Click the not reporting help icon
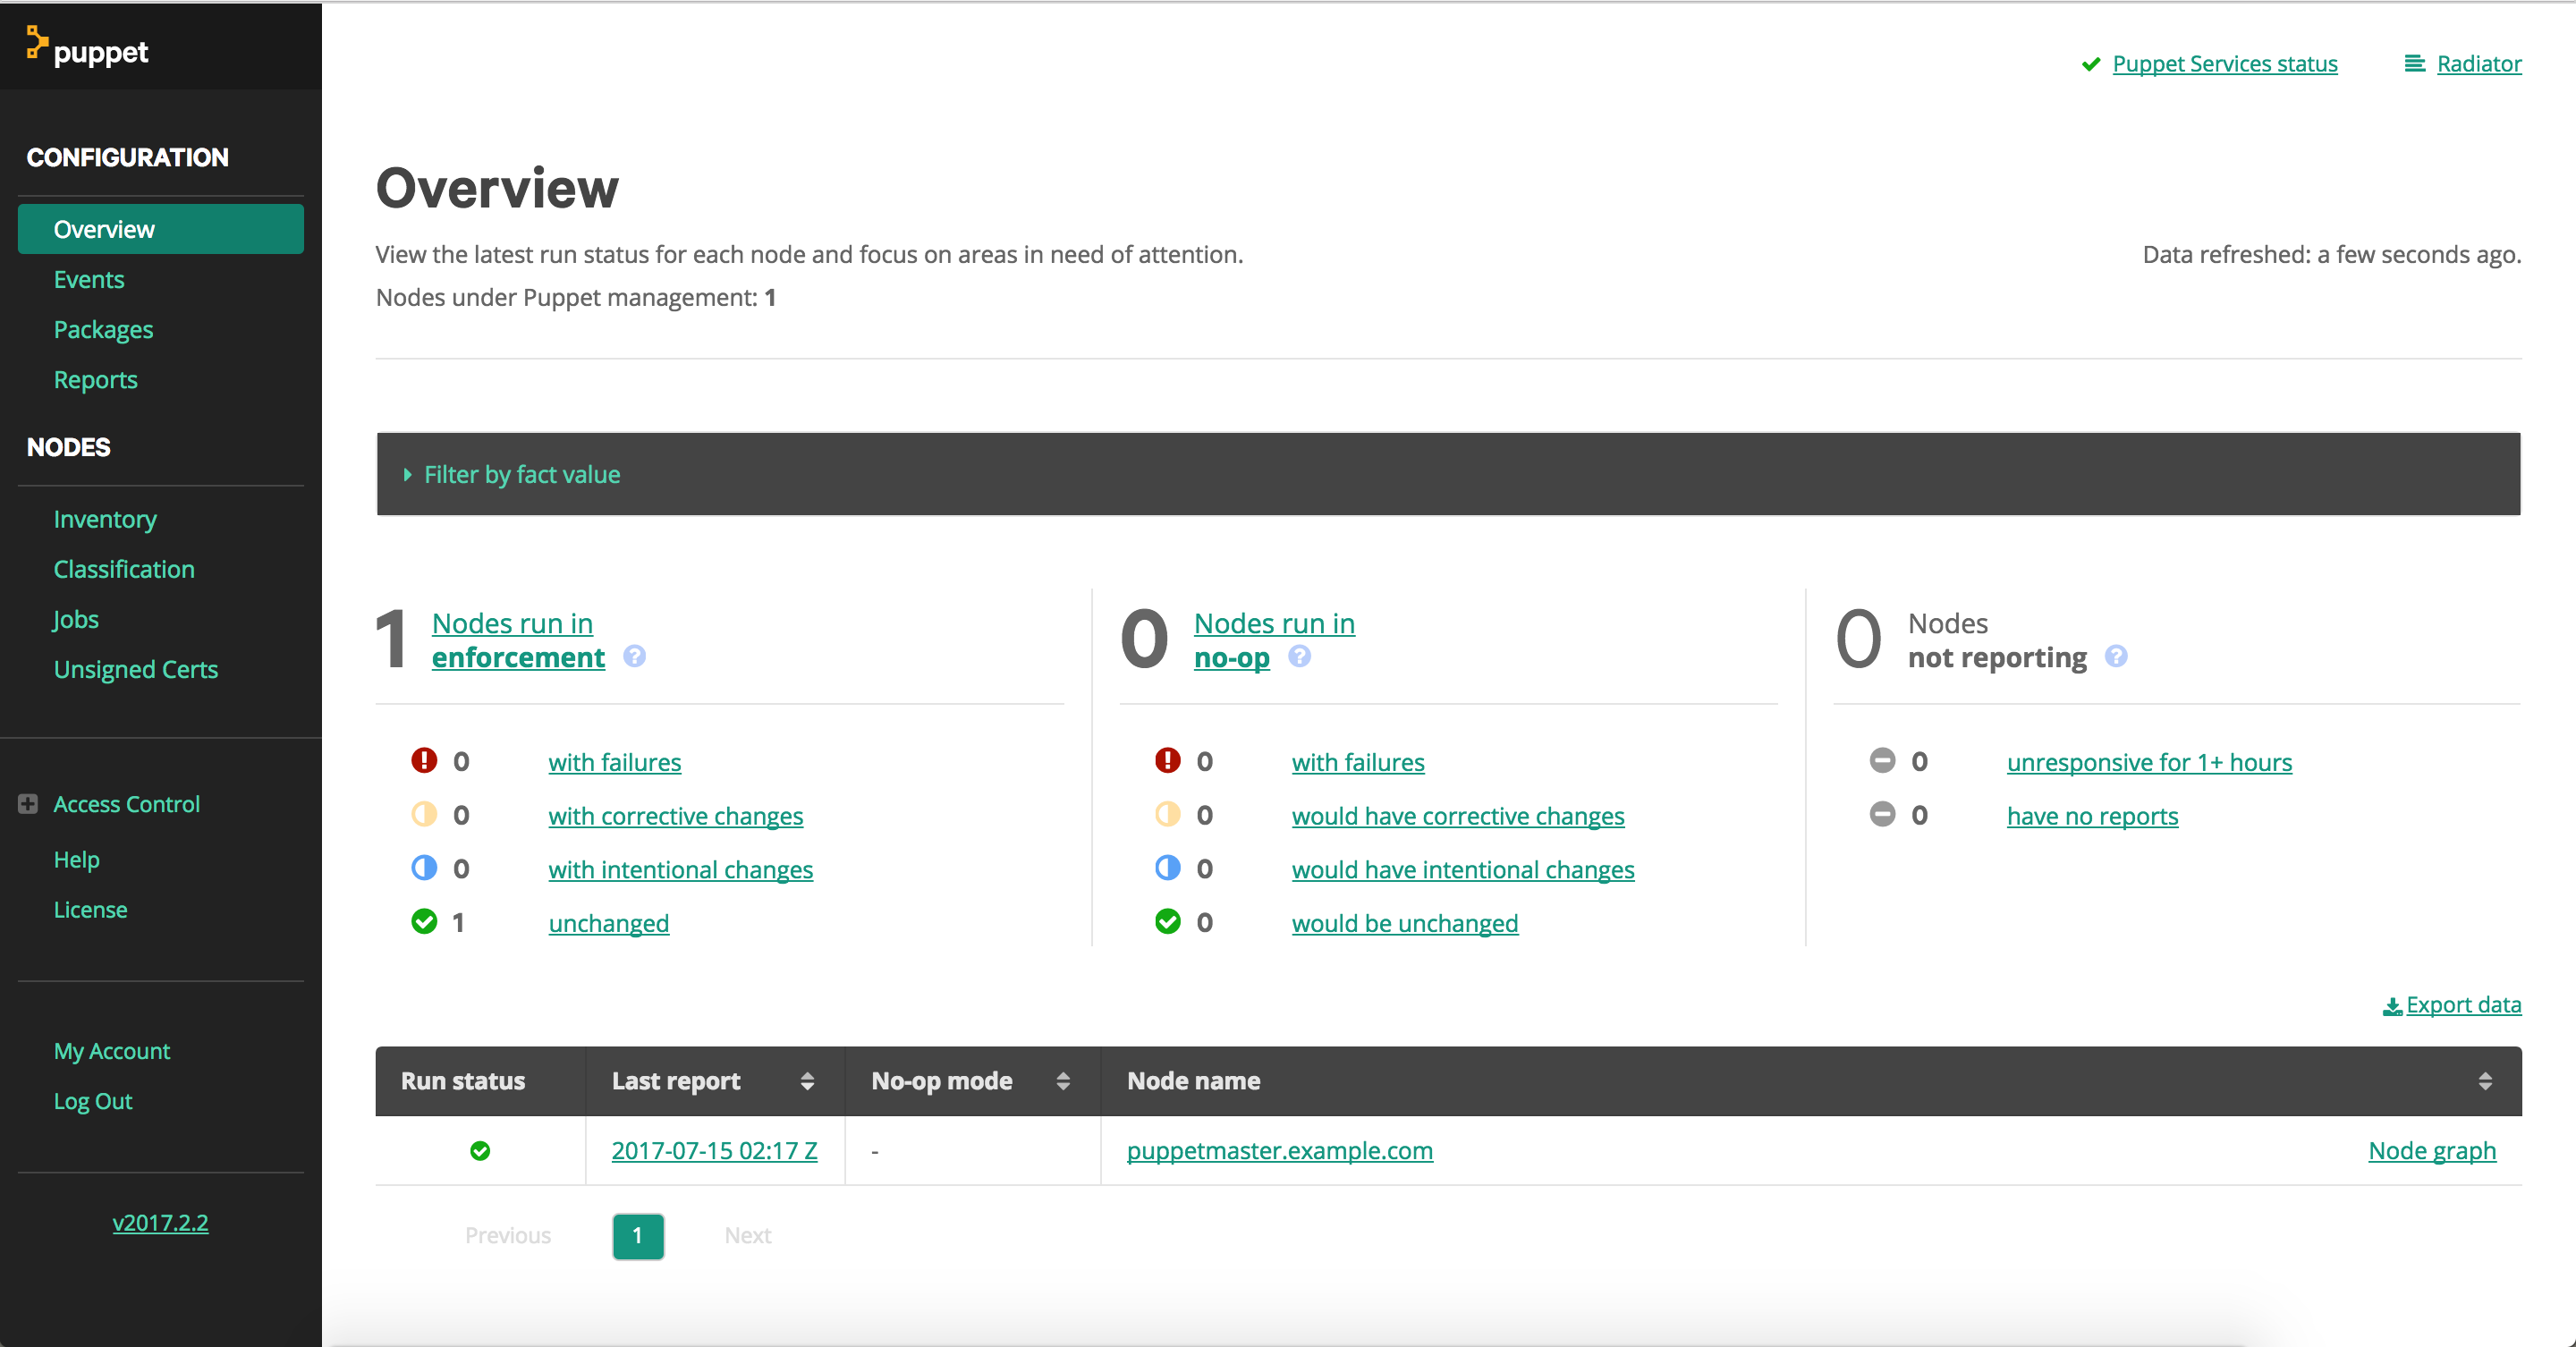The image size is (2576, 1347). click(2116, 656)
